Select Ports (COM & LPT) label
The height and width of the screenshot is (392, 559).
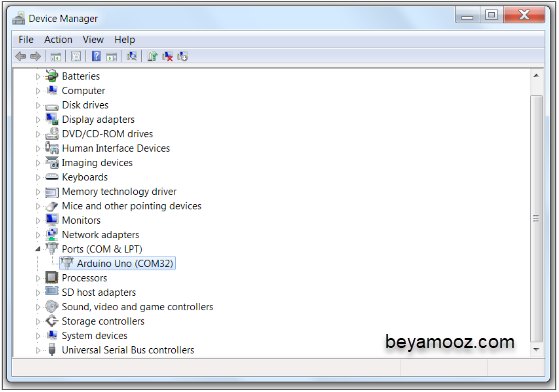point(102,249)
